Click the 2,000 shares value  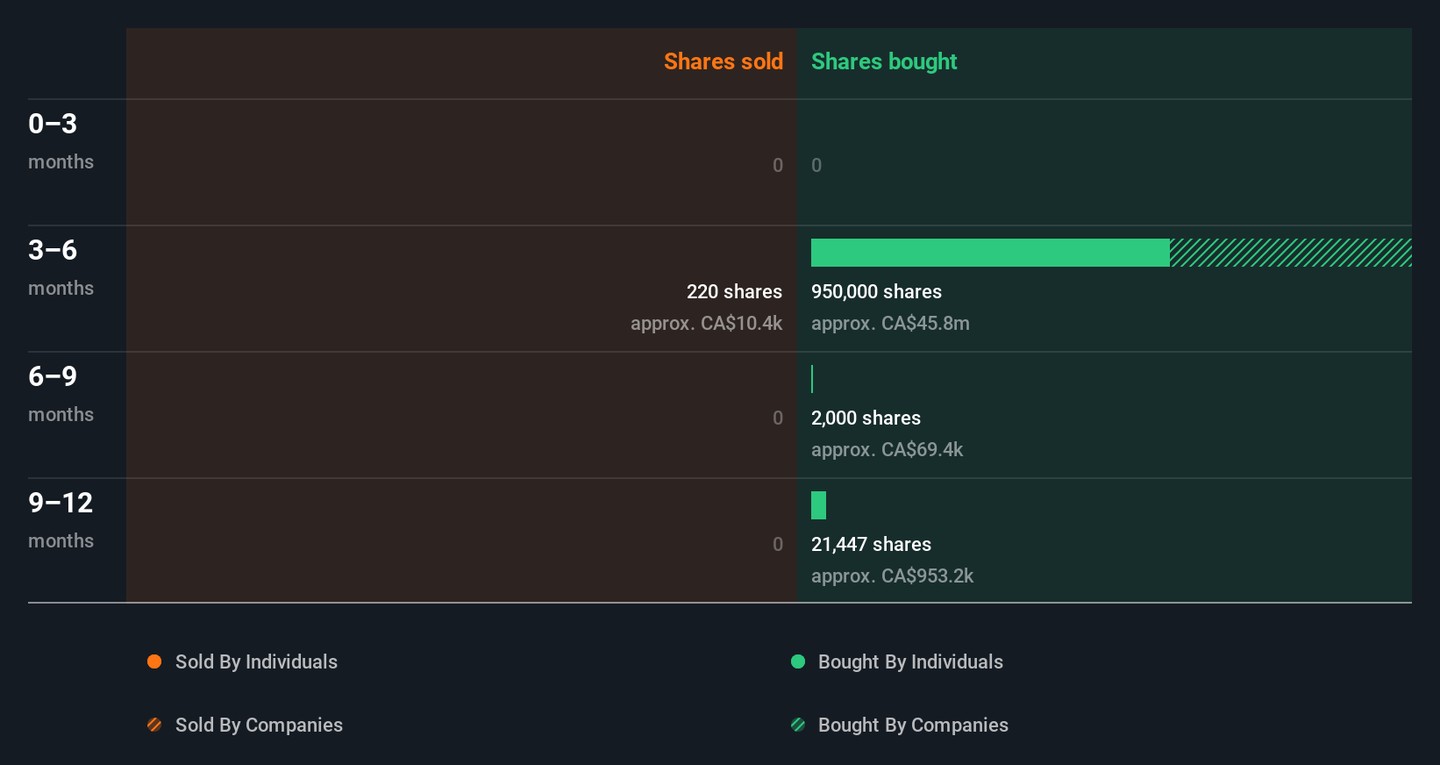click(x=866, y=418)
